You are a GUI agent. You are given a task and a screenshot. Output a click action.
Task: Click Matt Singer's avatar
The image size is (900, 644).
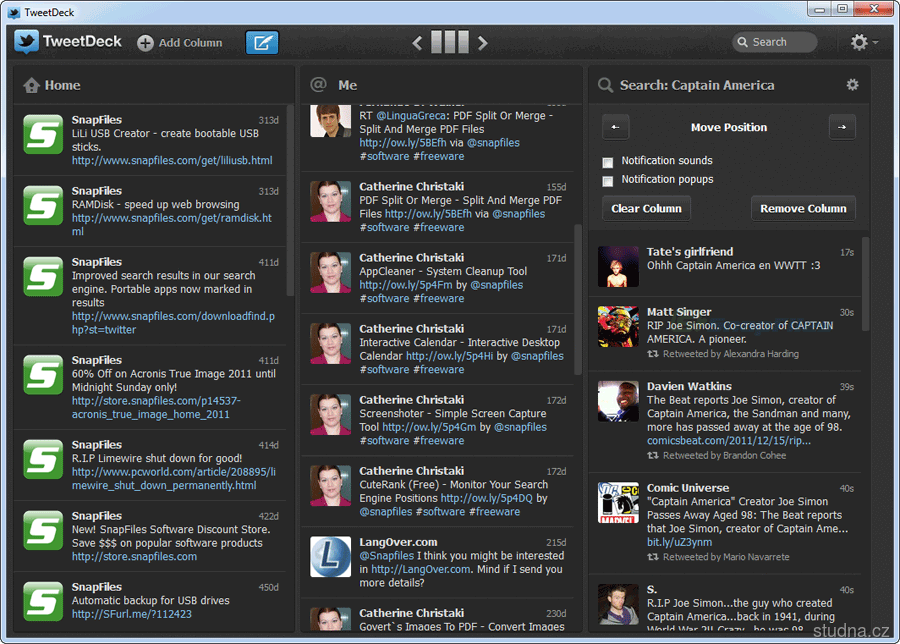618,327
